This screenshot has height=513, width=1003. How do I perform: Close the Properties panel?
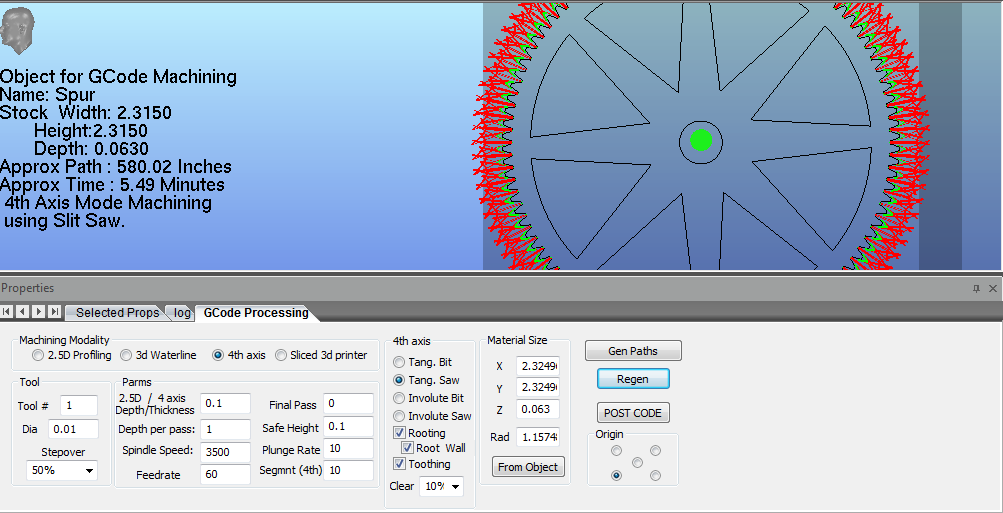pyautogui.click(x=992, y=288)
